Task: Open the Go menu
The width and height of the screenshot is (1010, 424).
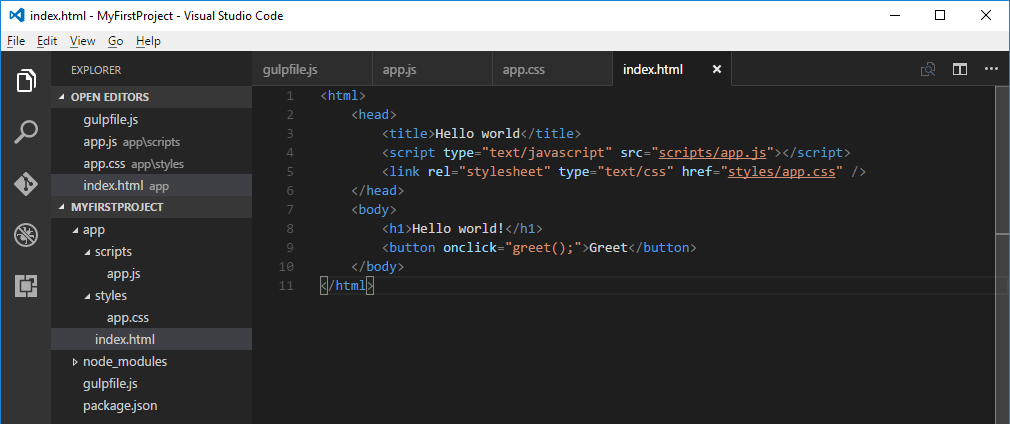Action: [115, 41]
